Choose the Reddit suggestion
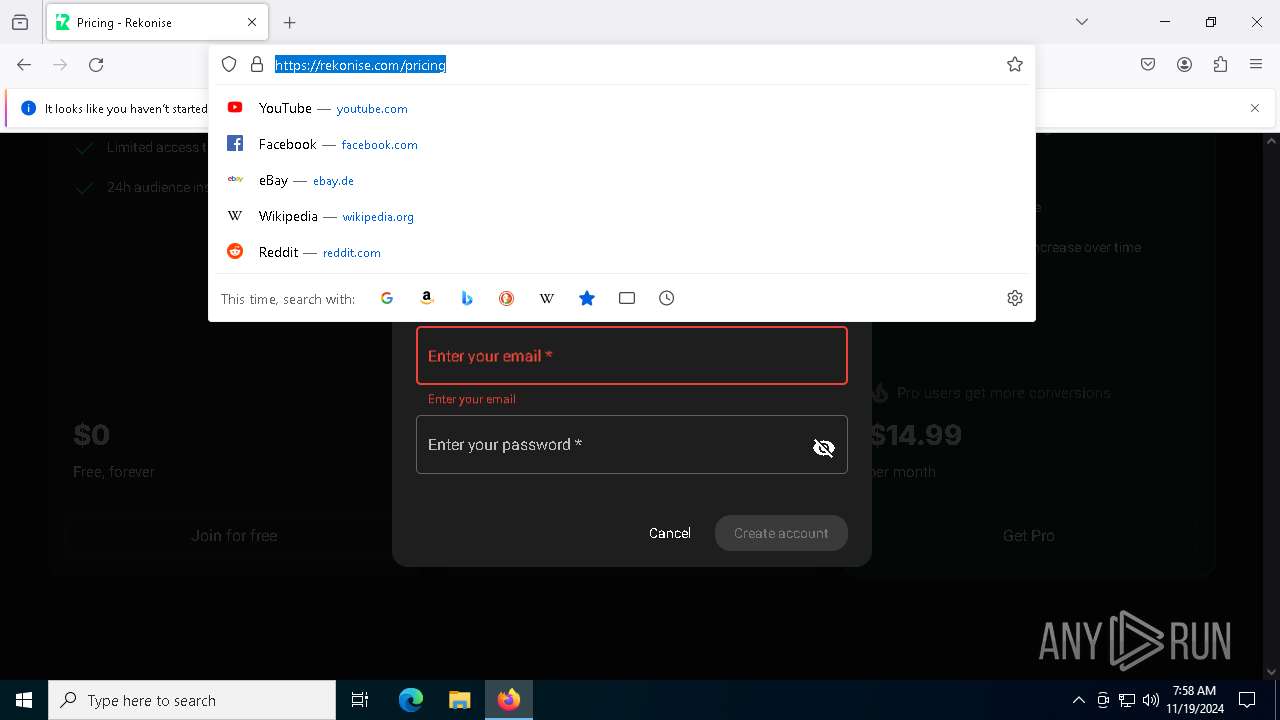Image resolution: width=1280 pixels, height=720 pixels. tap(622, 252)
